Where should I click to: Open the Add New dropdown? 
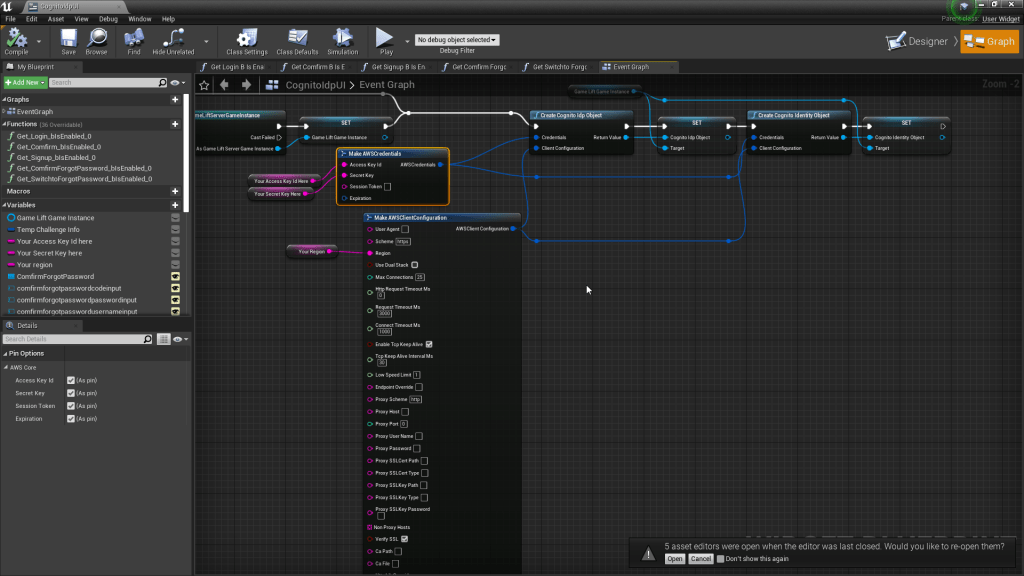coord(24,82)
